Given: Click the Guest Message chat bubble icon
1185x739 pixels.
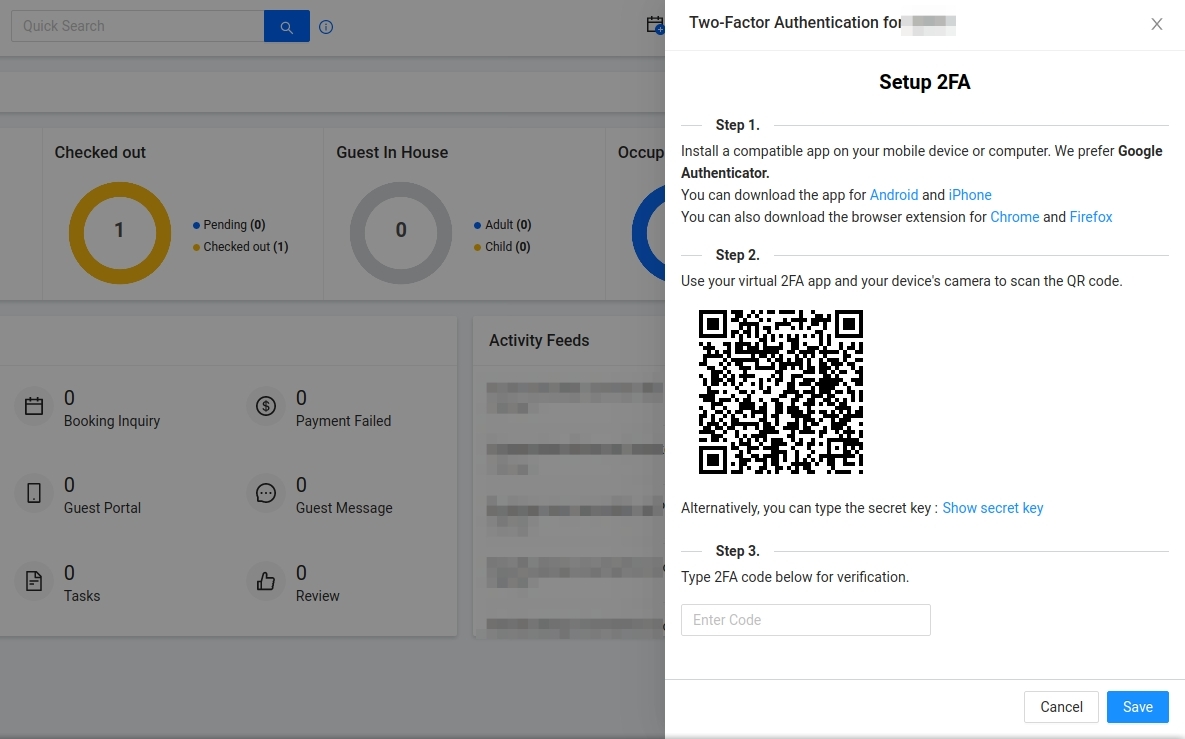Looking at the screenshot, I should click(266, 493).
